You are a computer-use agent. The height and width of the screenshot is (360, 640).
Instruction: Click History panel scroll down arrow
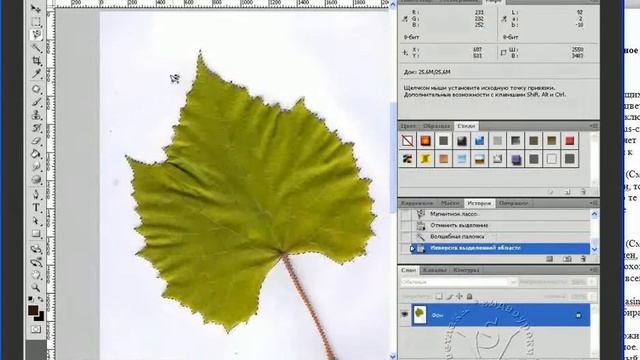click(x=594, y=249)
